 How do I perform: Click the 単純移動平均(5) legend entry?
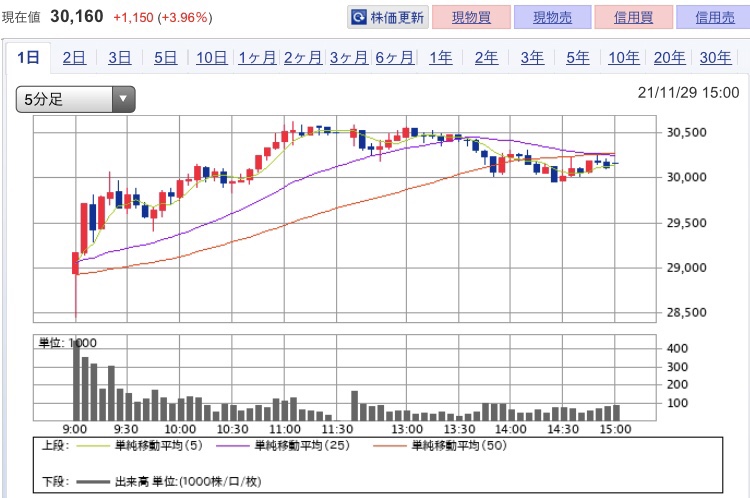click(159, 446)
